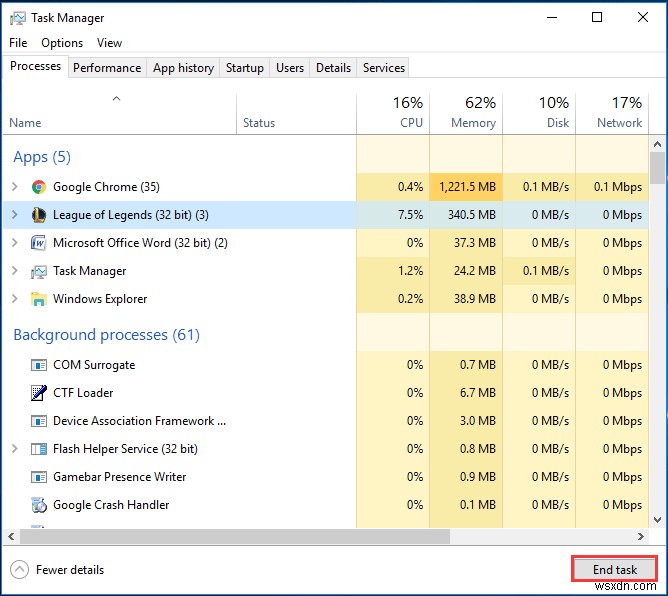Click the horizontal scrollbar left arrow
The height and width of the screenshot is (596, 668).
[12, 536]
